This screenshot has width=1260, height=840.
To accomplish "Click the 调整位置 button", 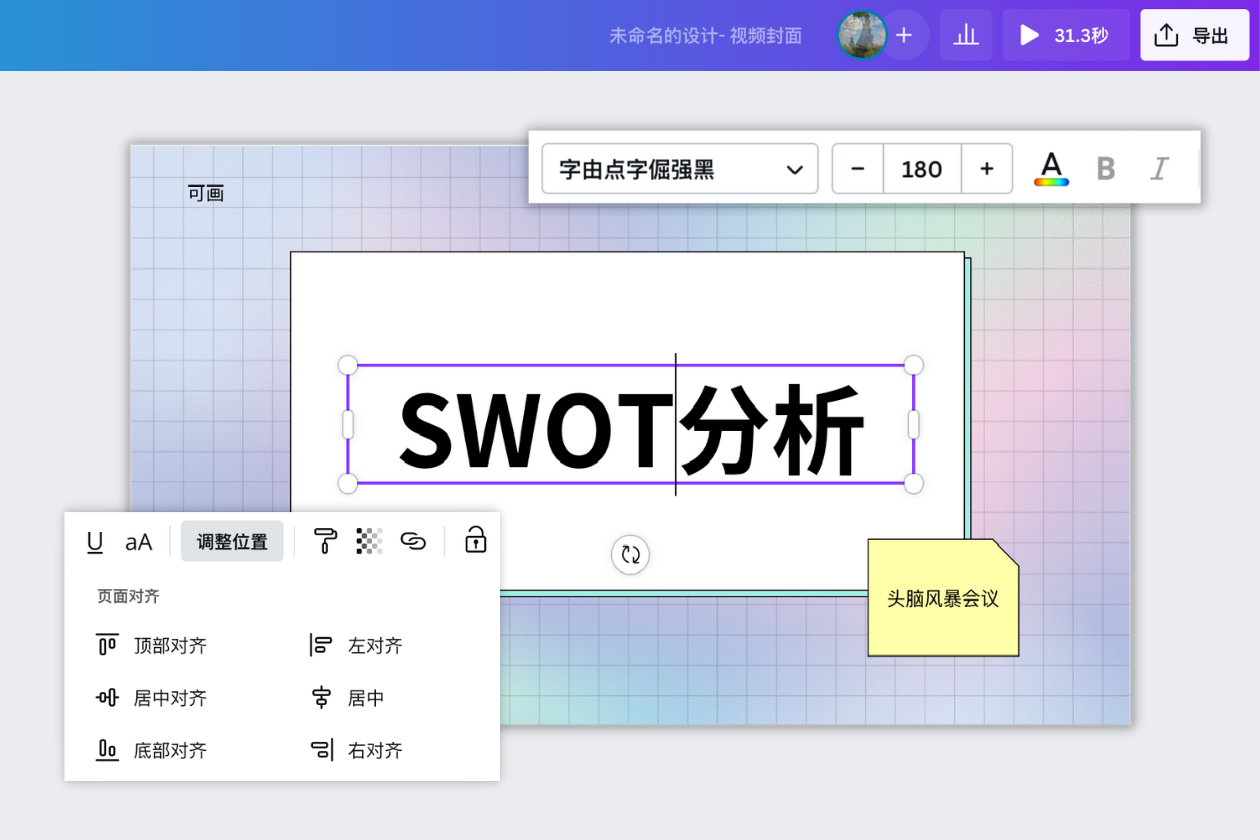I will point(232,542).
